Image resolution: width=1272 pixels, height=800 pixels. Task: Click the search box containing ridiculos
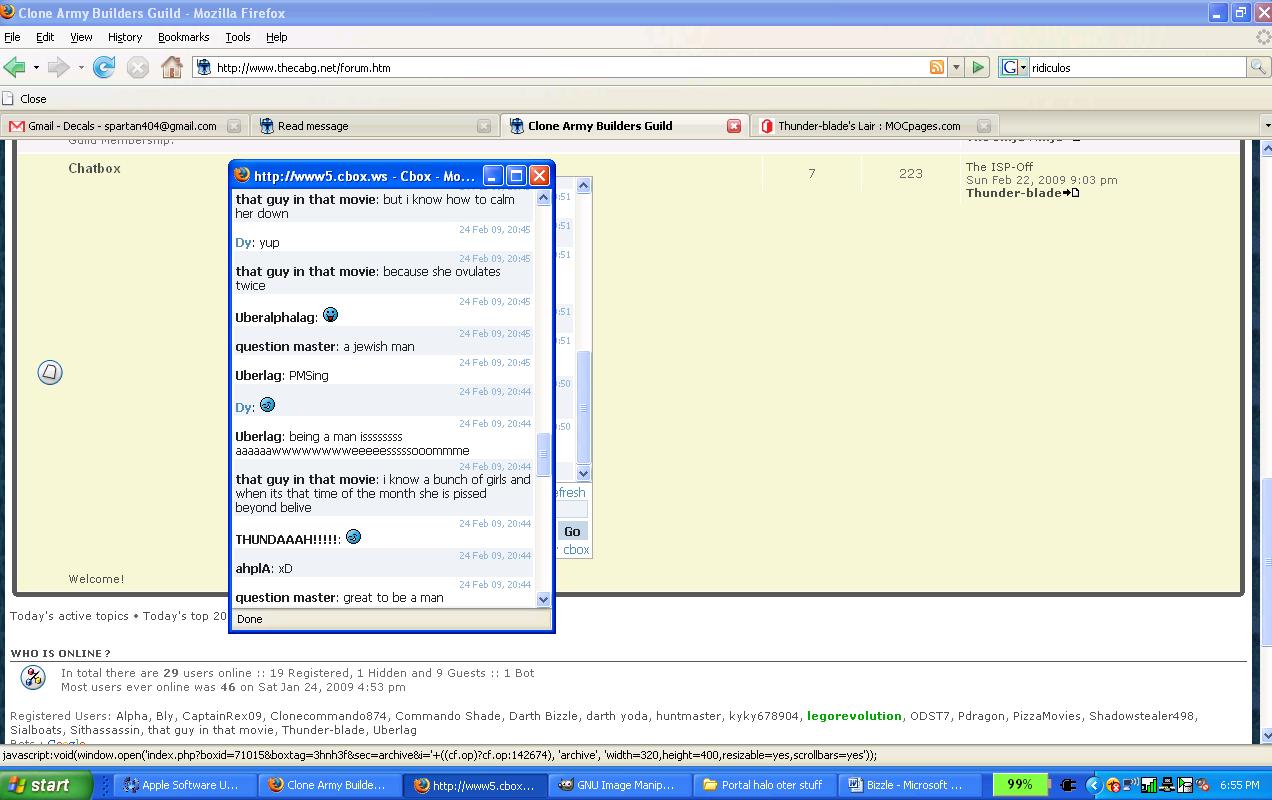1137,68
